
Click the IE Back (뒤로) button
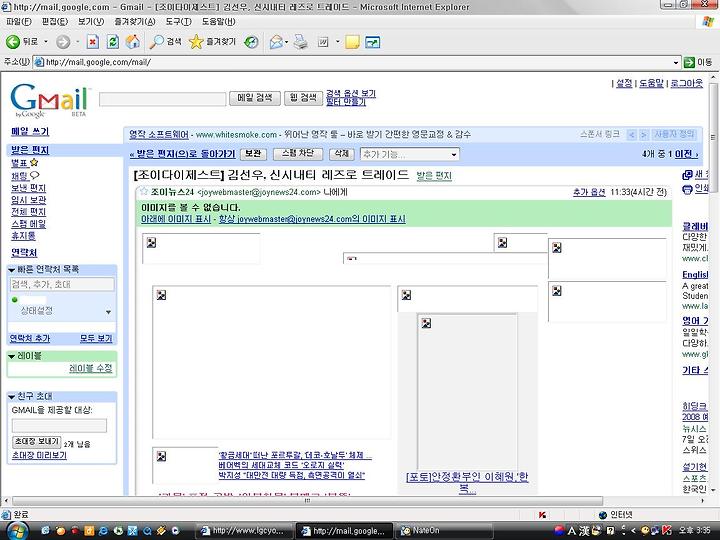[22, 42]
